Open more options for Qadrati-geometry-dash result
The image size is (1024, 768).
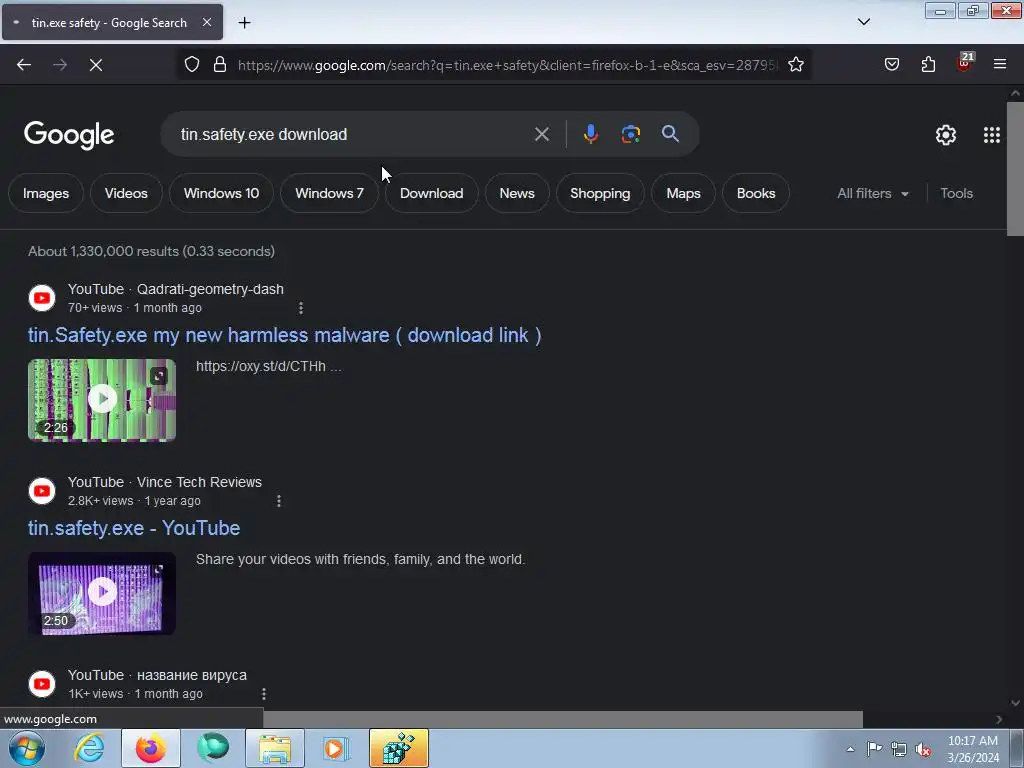300,308
